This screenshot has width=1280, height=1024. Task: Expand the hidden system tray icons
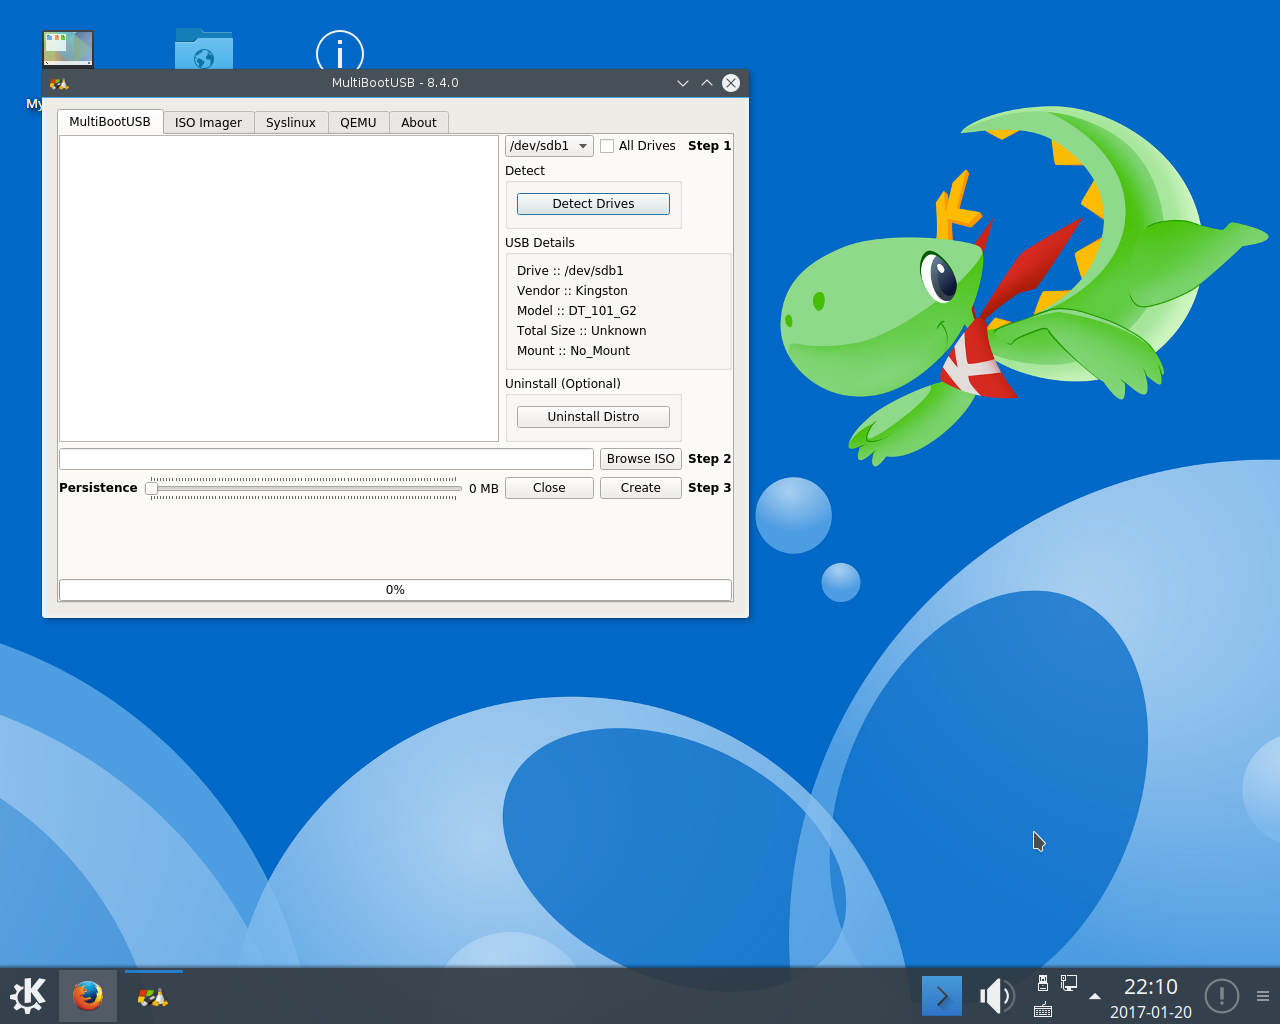coord(1095,996)
